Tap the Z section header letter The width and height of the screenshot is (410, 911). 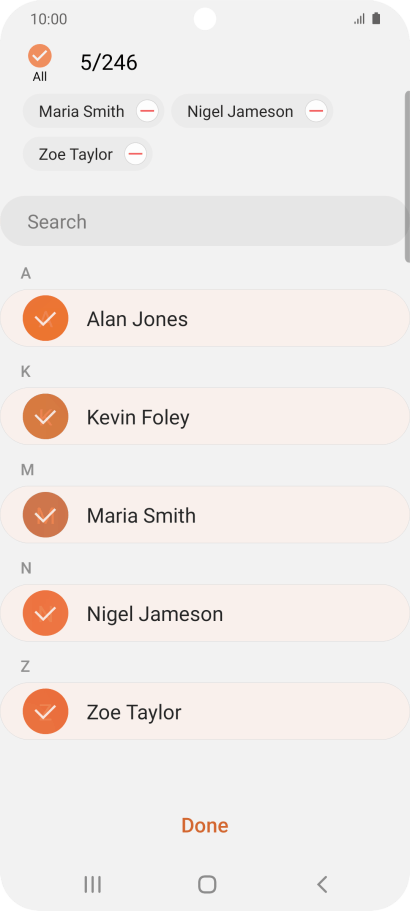[x=25, y=666]
